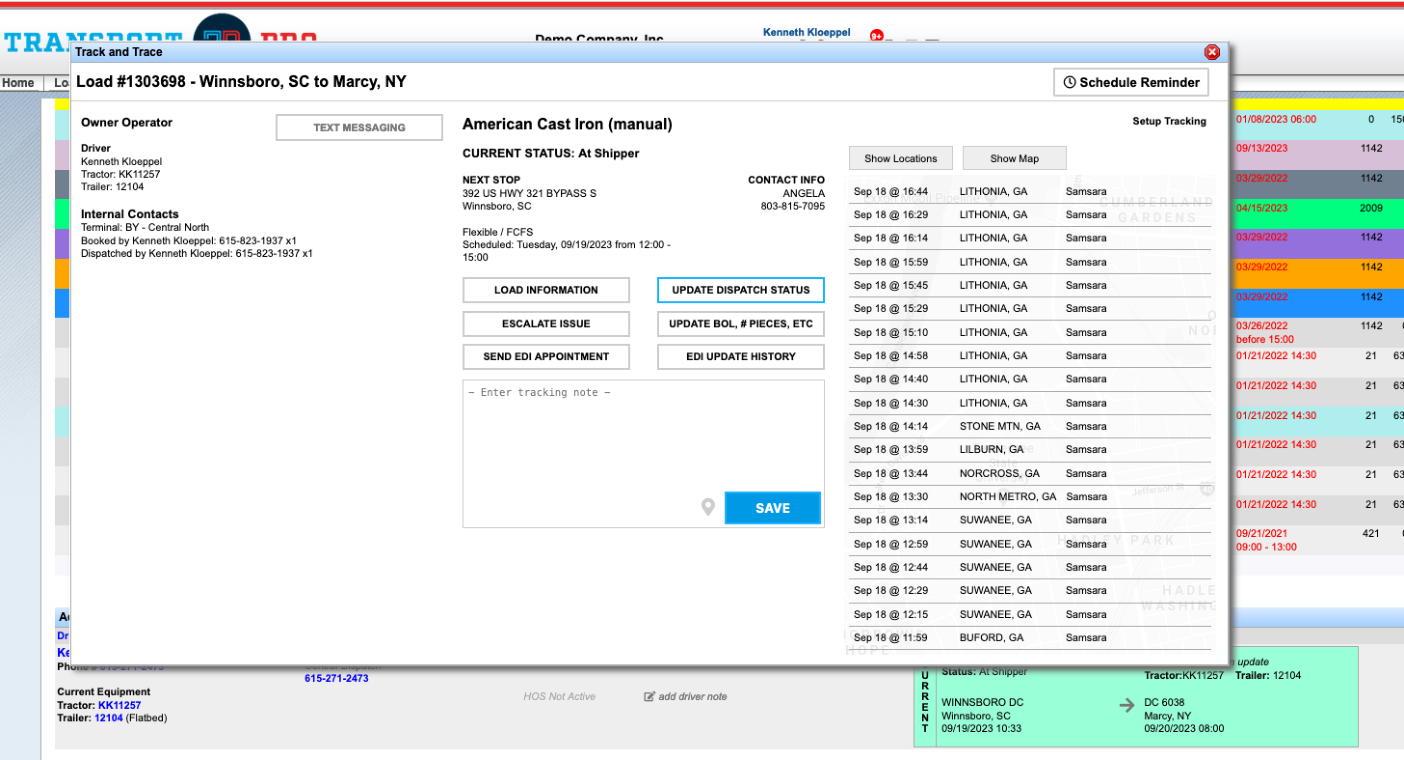1404x760 pixels.
Task: Click the 01/08/2023 06:00 date cell
Action: [x=1276, y=119]
